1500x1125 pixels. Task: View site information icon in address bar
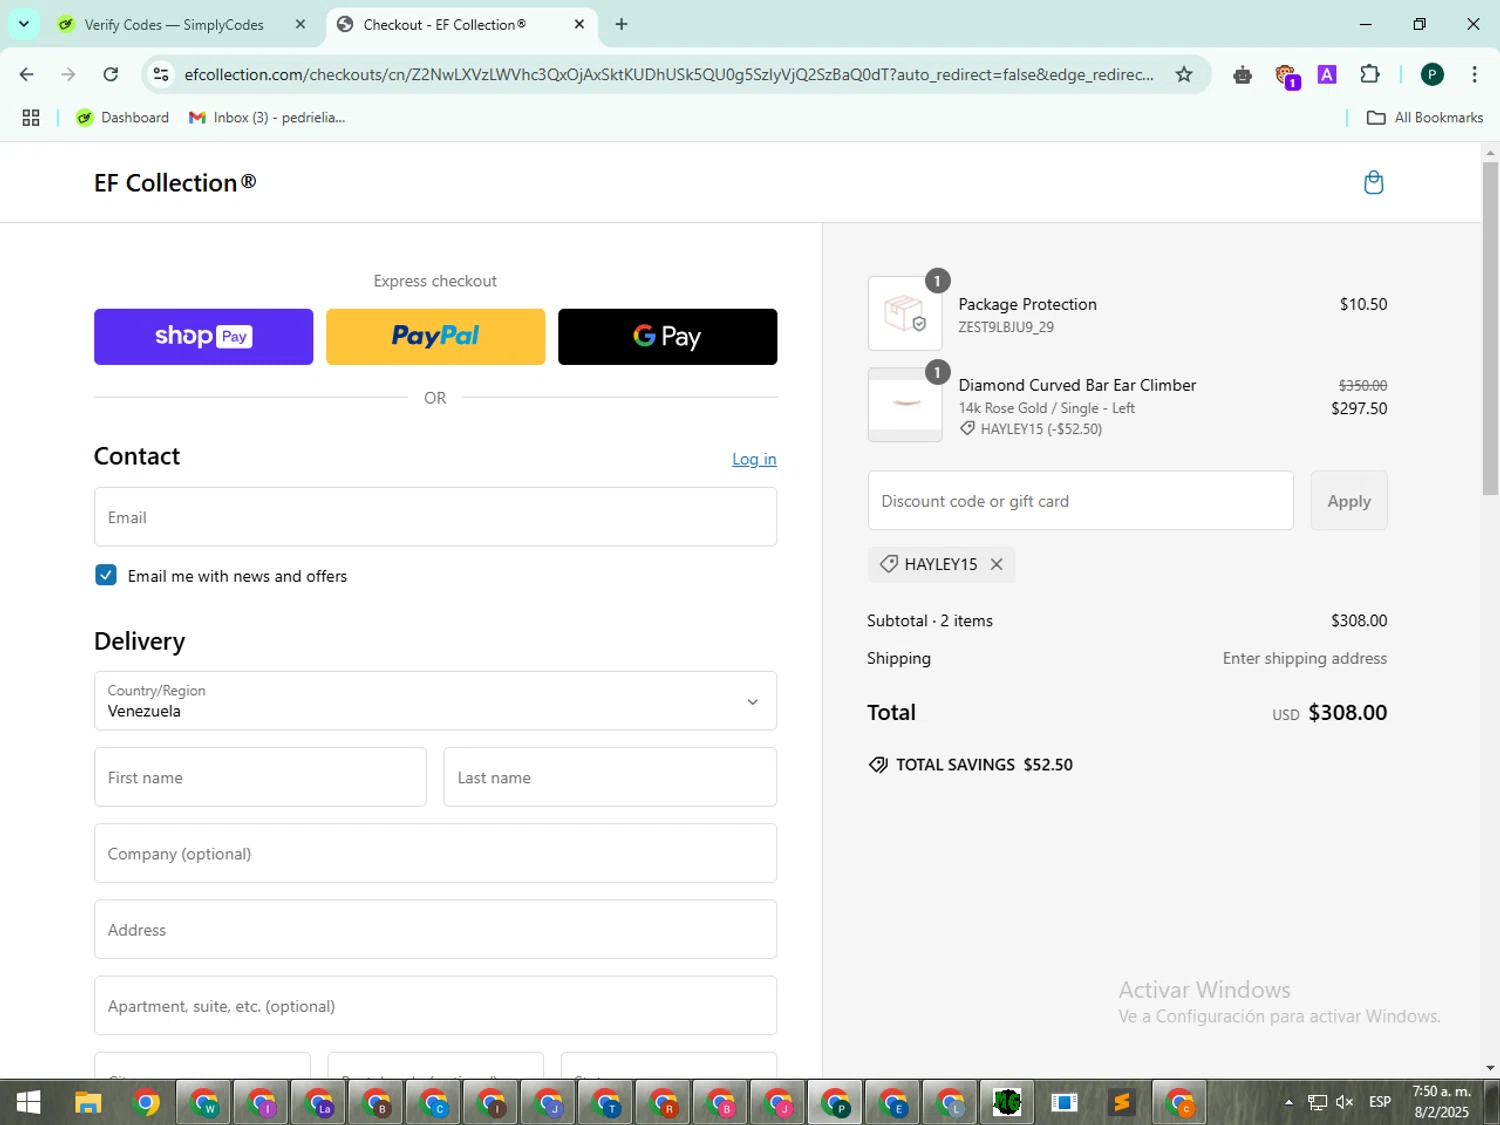click(x=161, y=74)
